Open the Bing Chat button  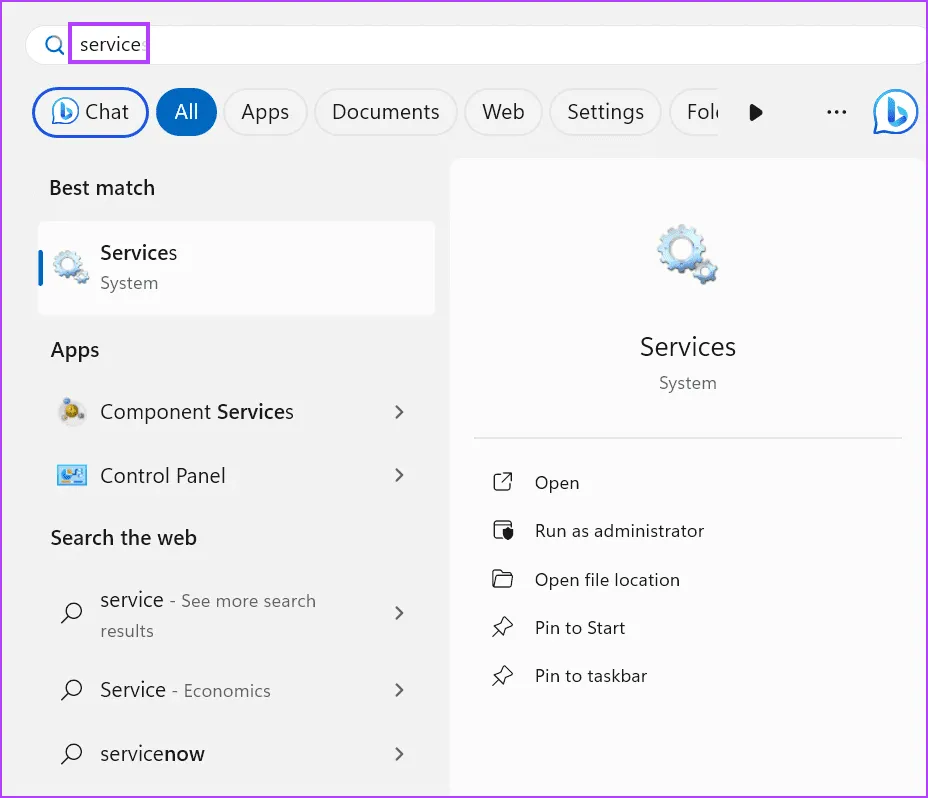[91, 113]
